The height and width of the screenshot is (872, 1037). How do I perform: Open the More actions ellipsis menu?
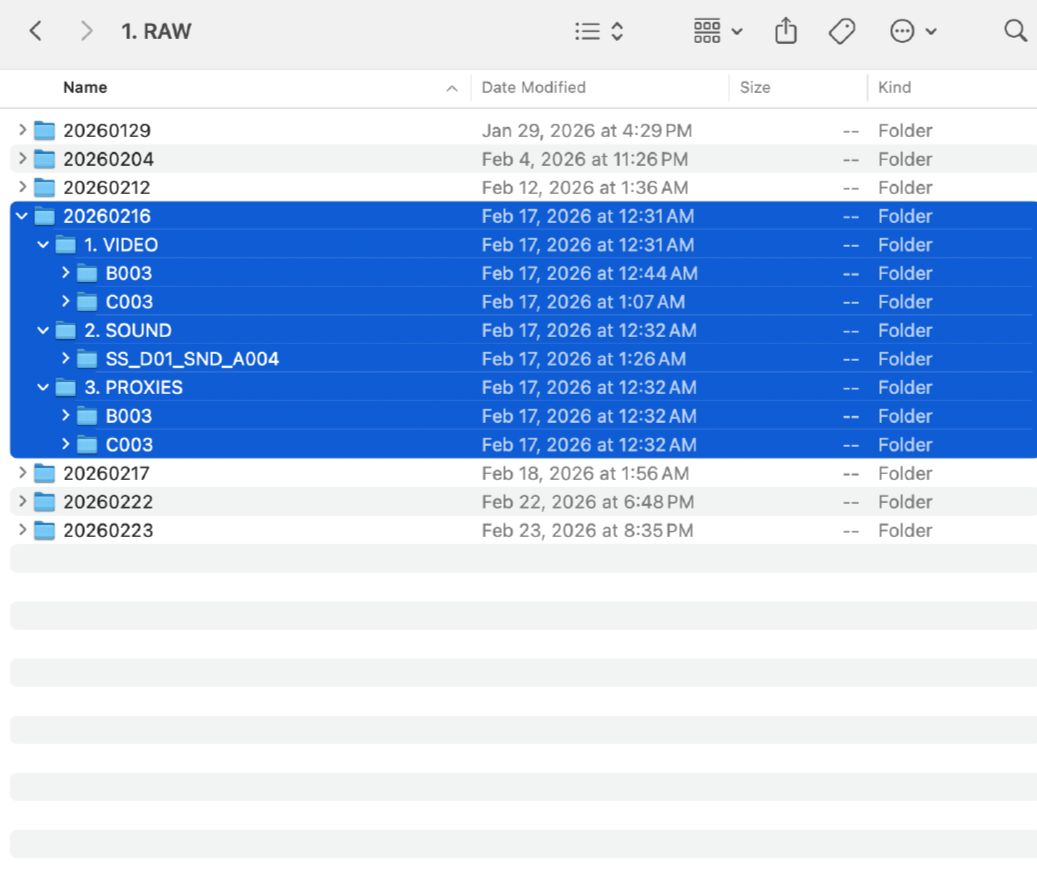(913, 31)
